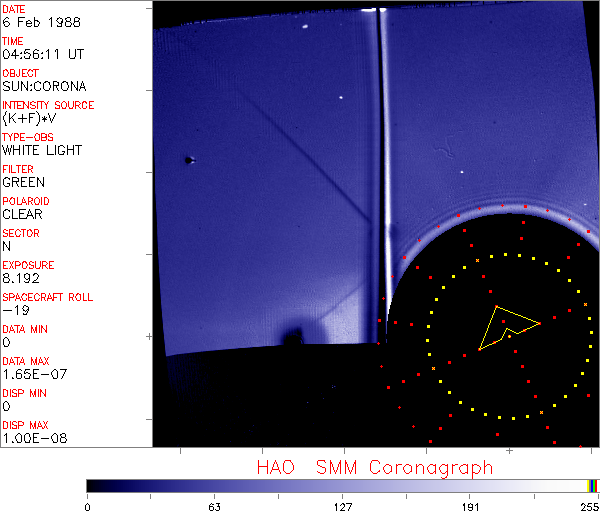Image resolution: width=600 pixels, height=512 pixels.
Task: Select the "CLEAR" polaroid value
Action: [x=23, y=214]
